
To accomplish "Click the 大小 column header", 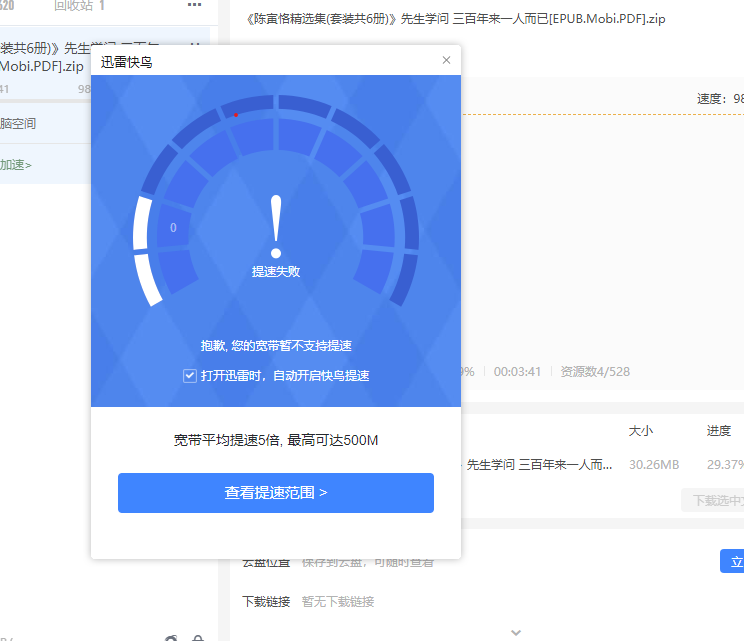I will point(641,431).
